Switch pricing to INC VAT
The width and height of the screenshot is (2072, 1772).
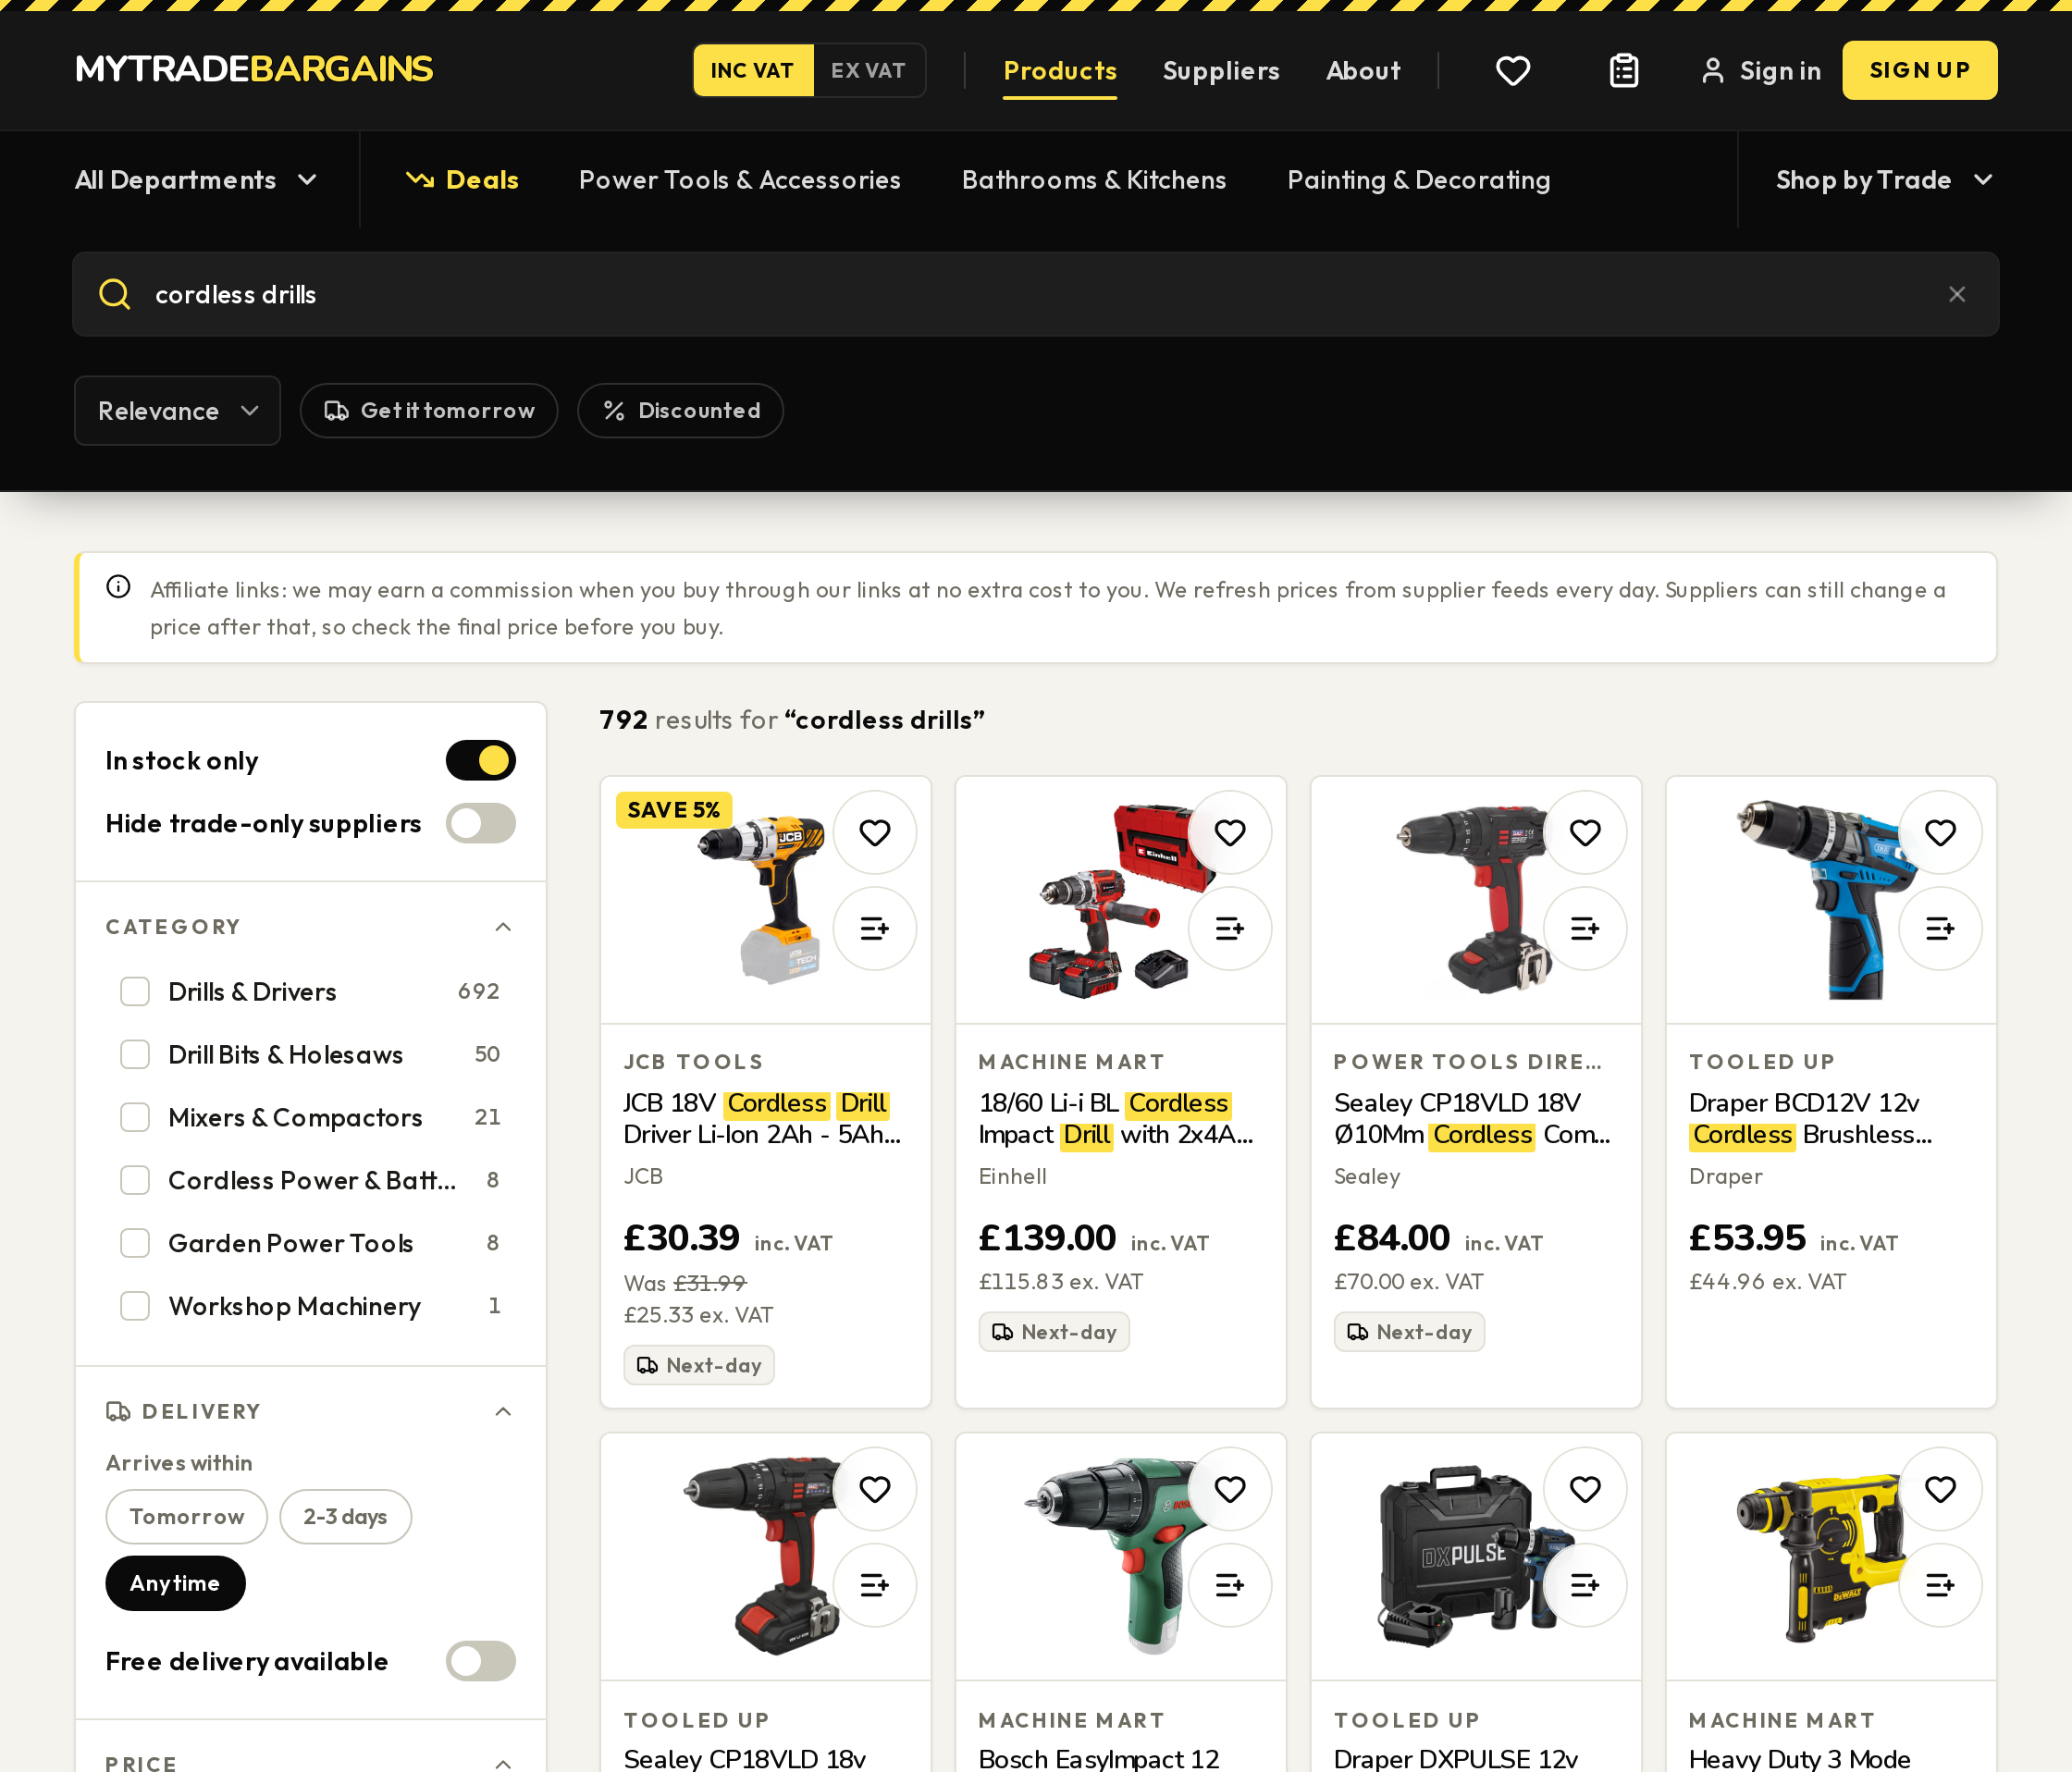753,70
